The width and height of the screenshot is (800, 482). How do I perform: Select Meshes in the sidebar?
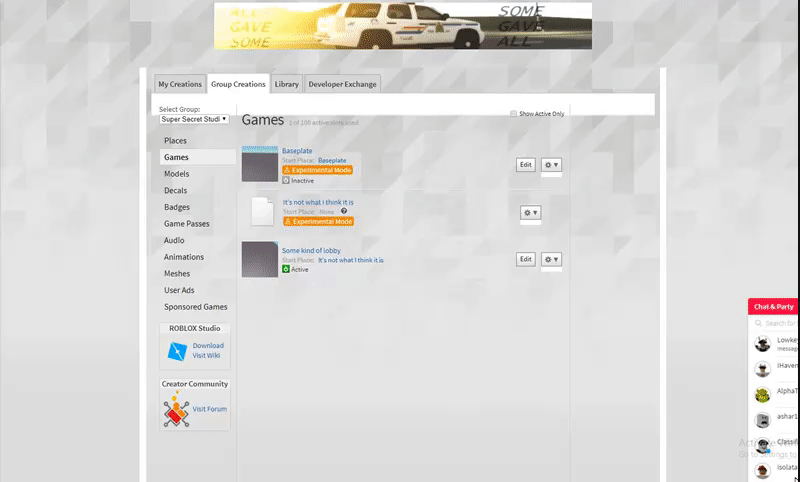click(x=177, y=273)
